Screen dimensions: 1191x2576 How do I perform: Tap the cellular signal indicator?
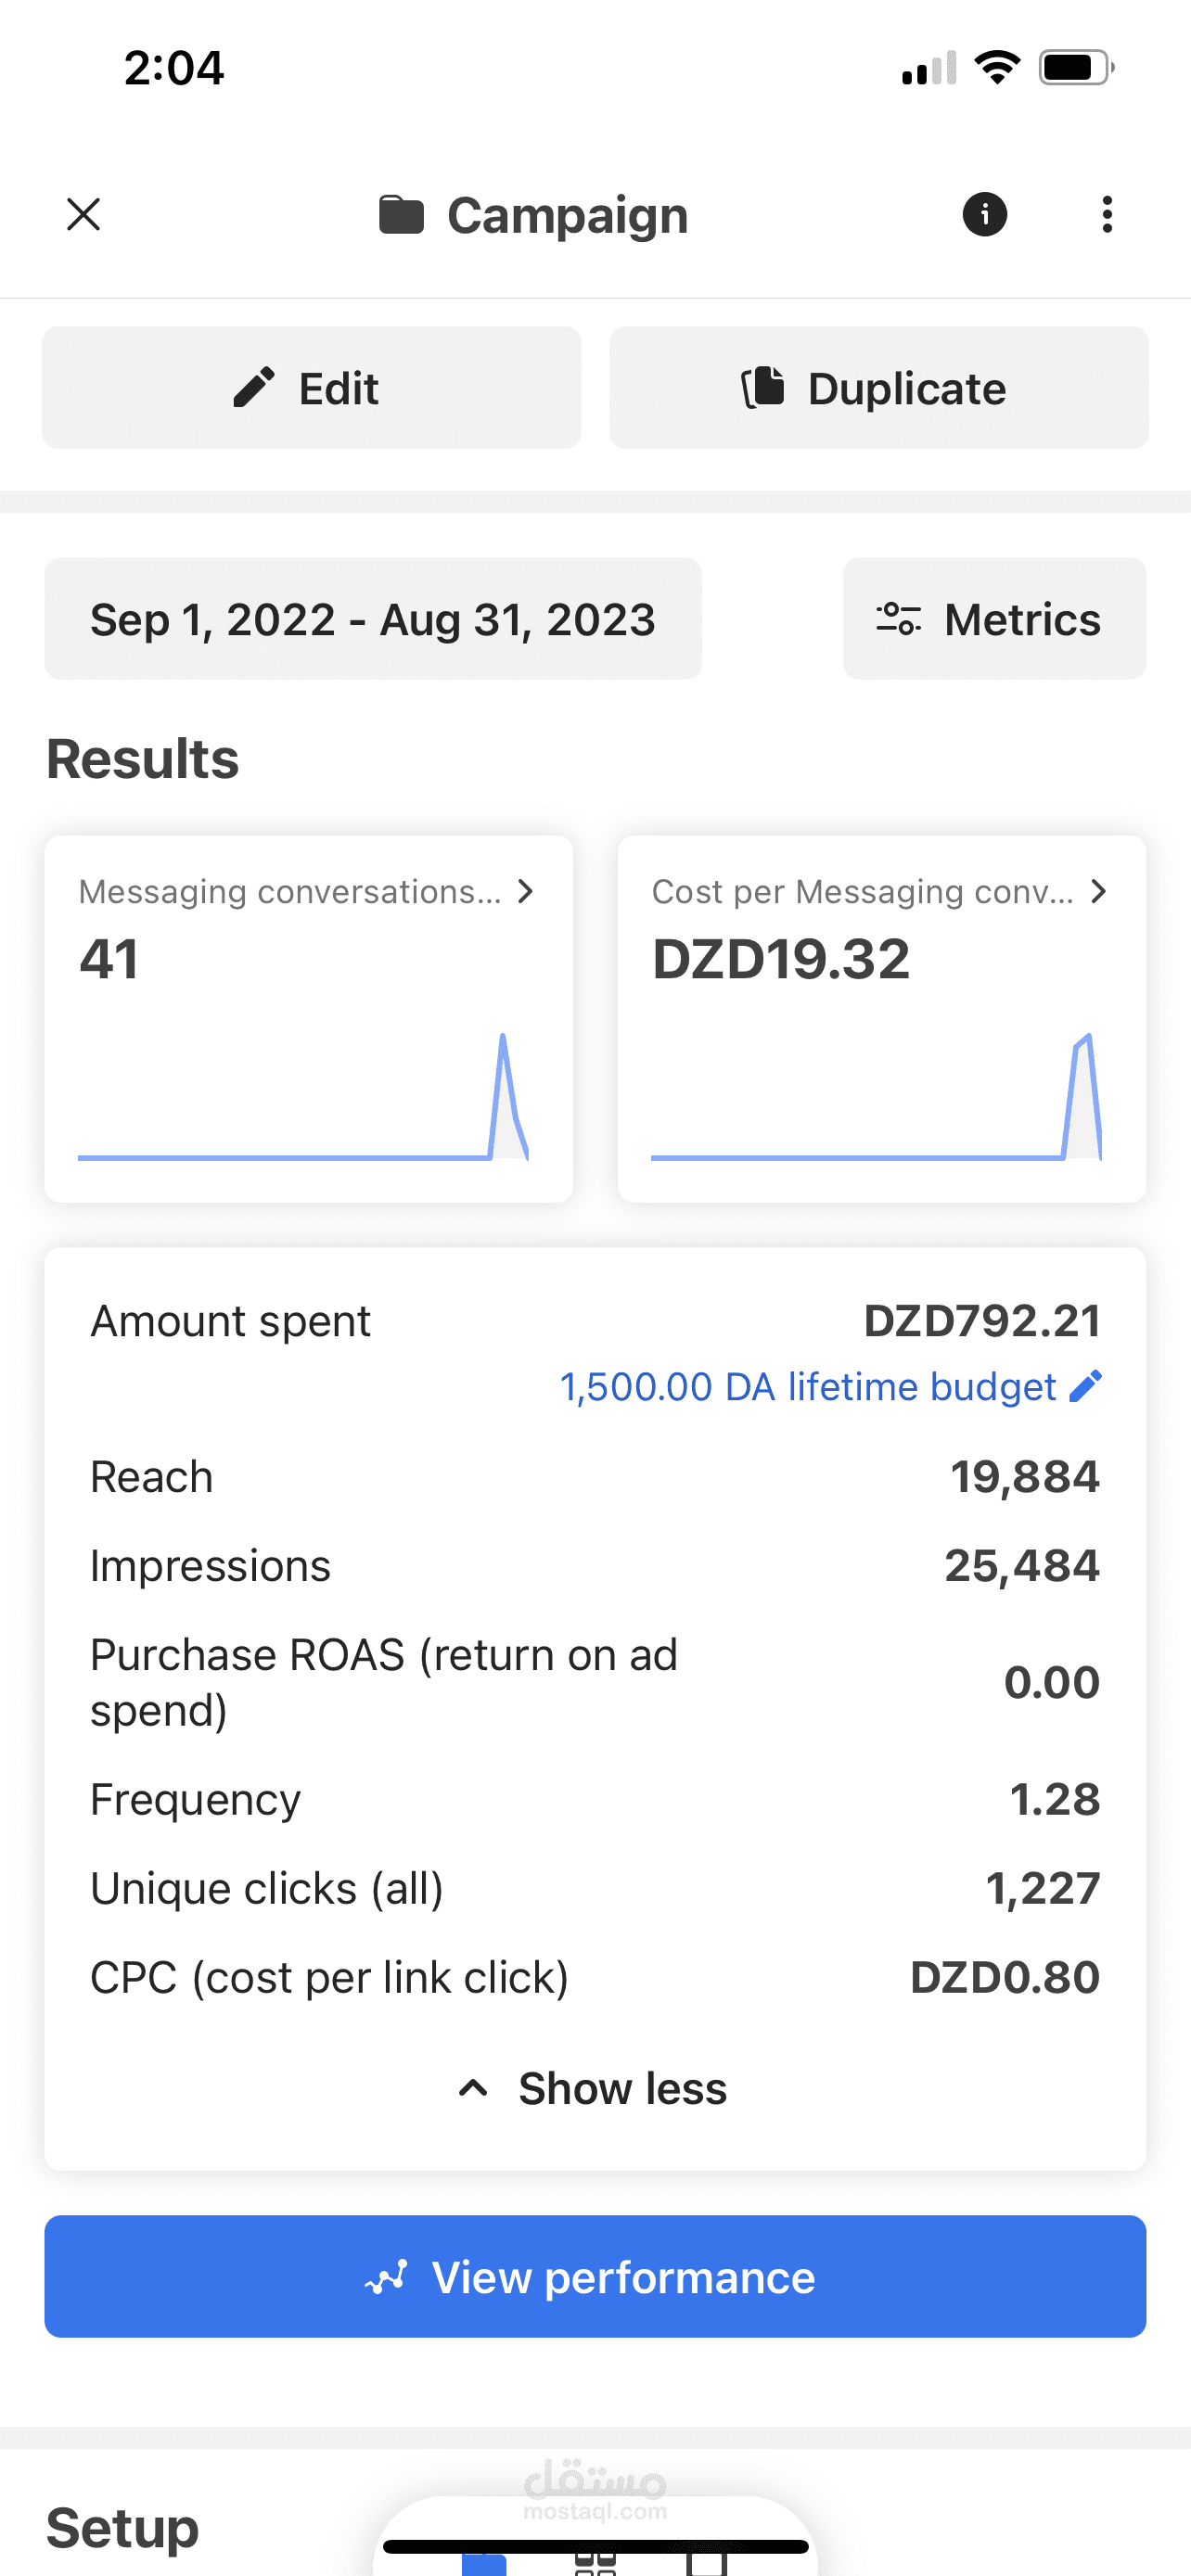929,67
